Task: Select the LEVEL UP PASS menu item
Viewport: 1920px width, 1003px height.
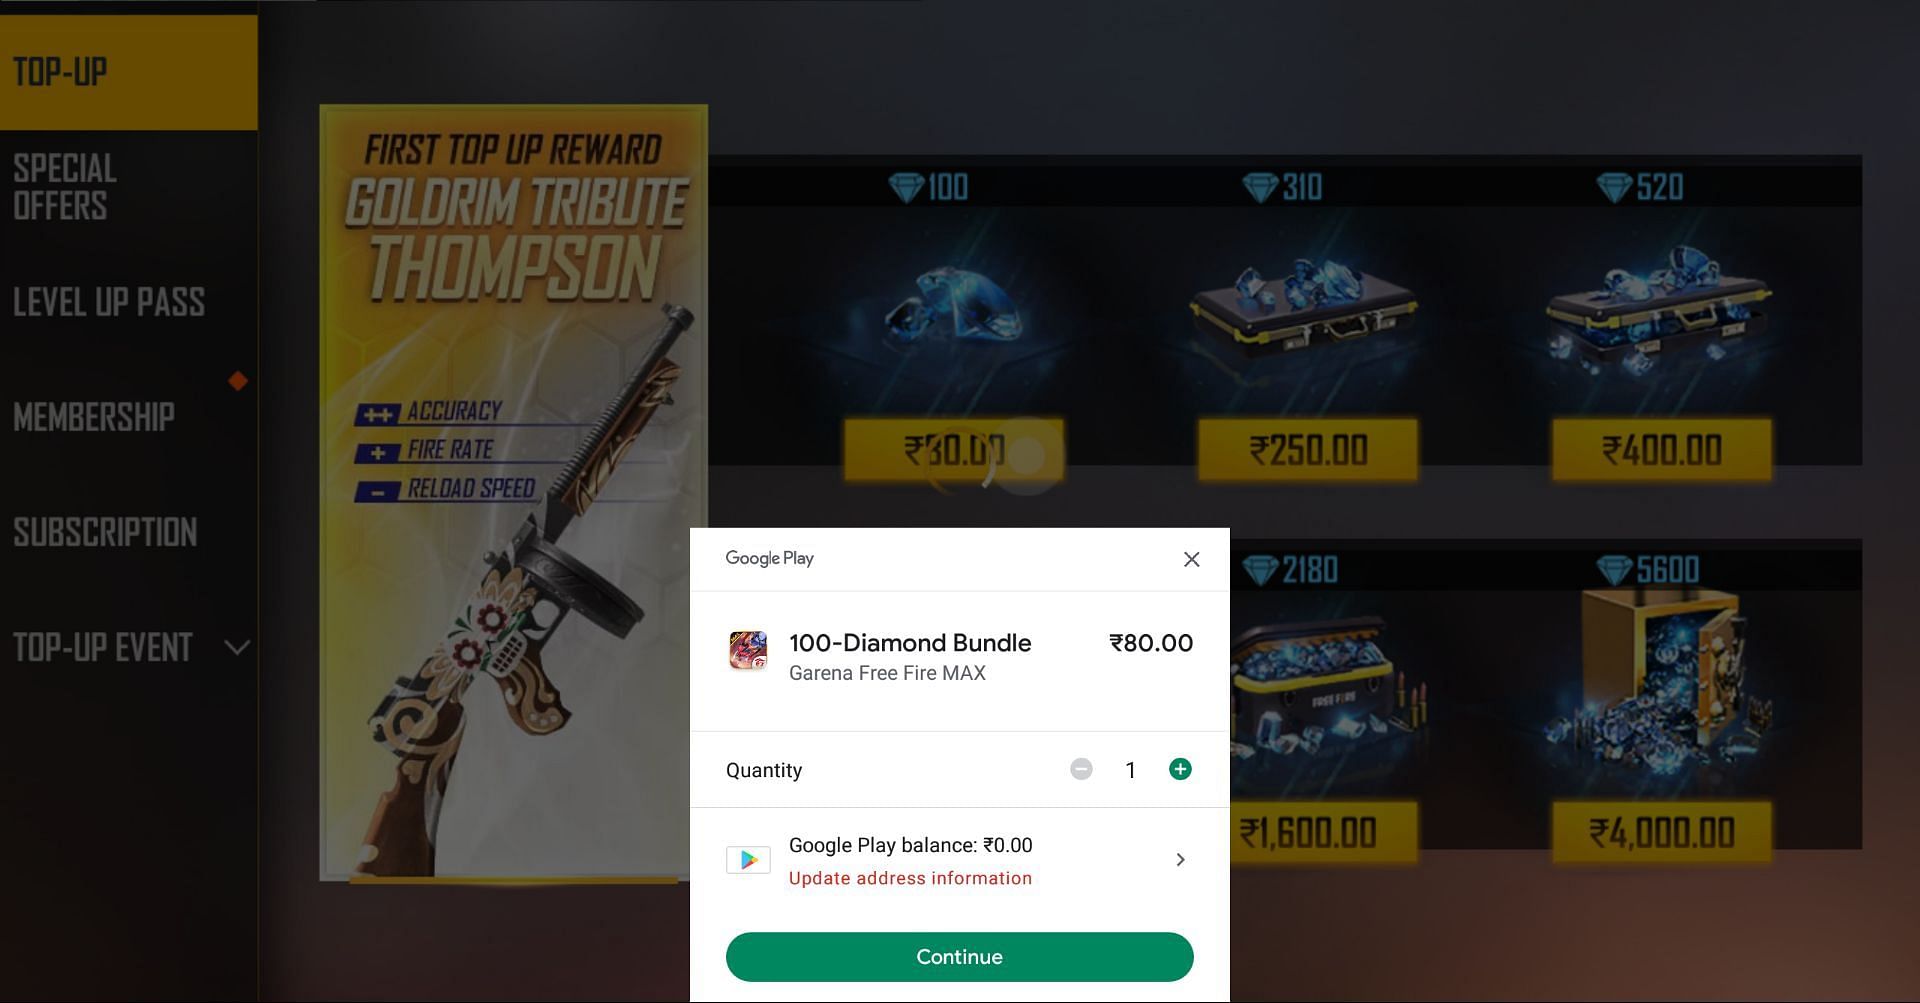Action: 109,302
